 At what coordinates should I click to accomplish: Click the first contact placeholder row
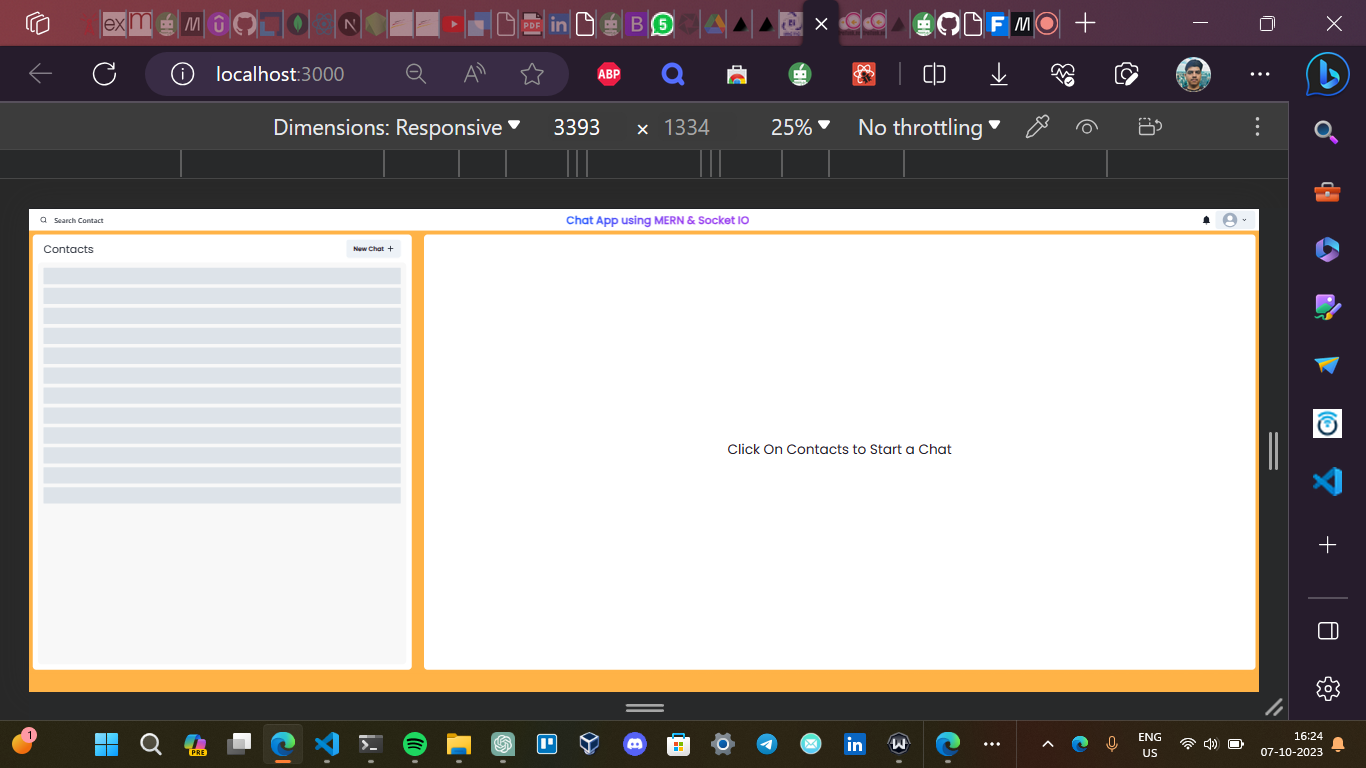click(221, 276)
